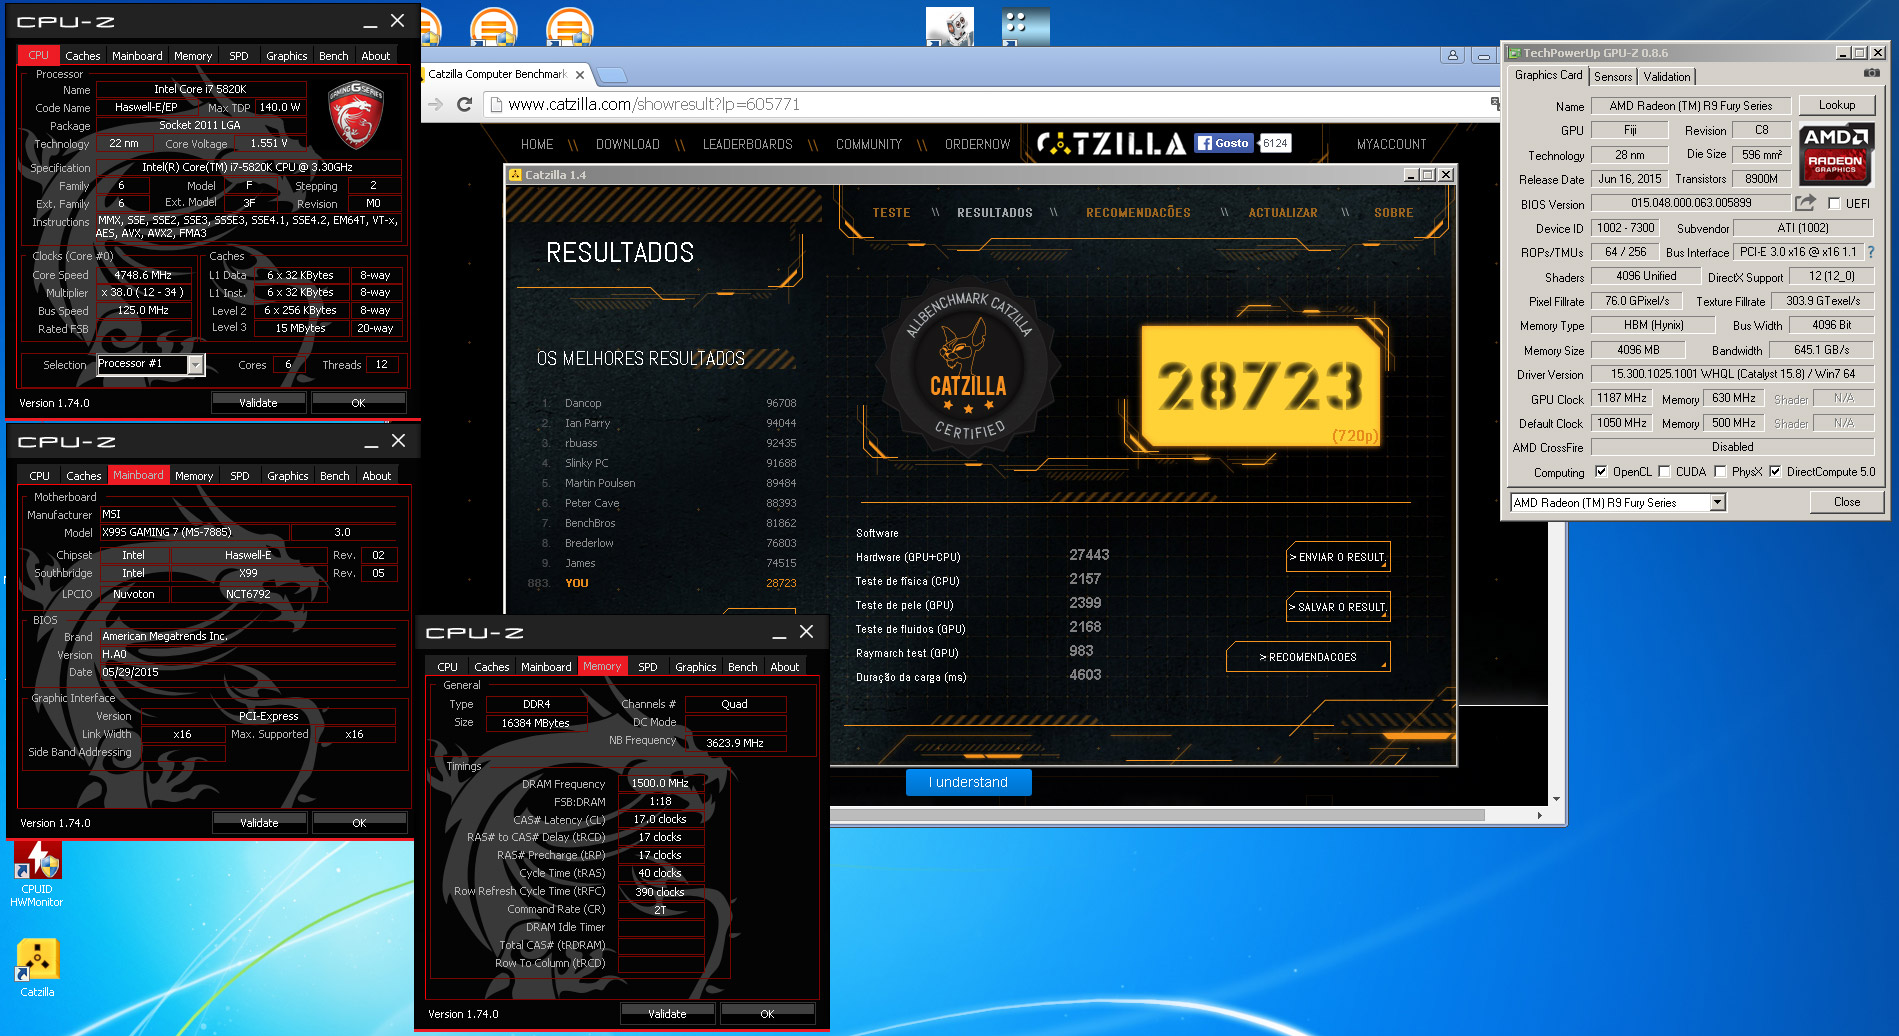Select the TESTE tab in Catzilla
1899x1036 pixels.
click(891, 213)
